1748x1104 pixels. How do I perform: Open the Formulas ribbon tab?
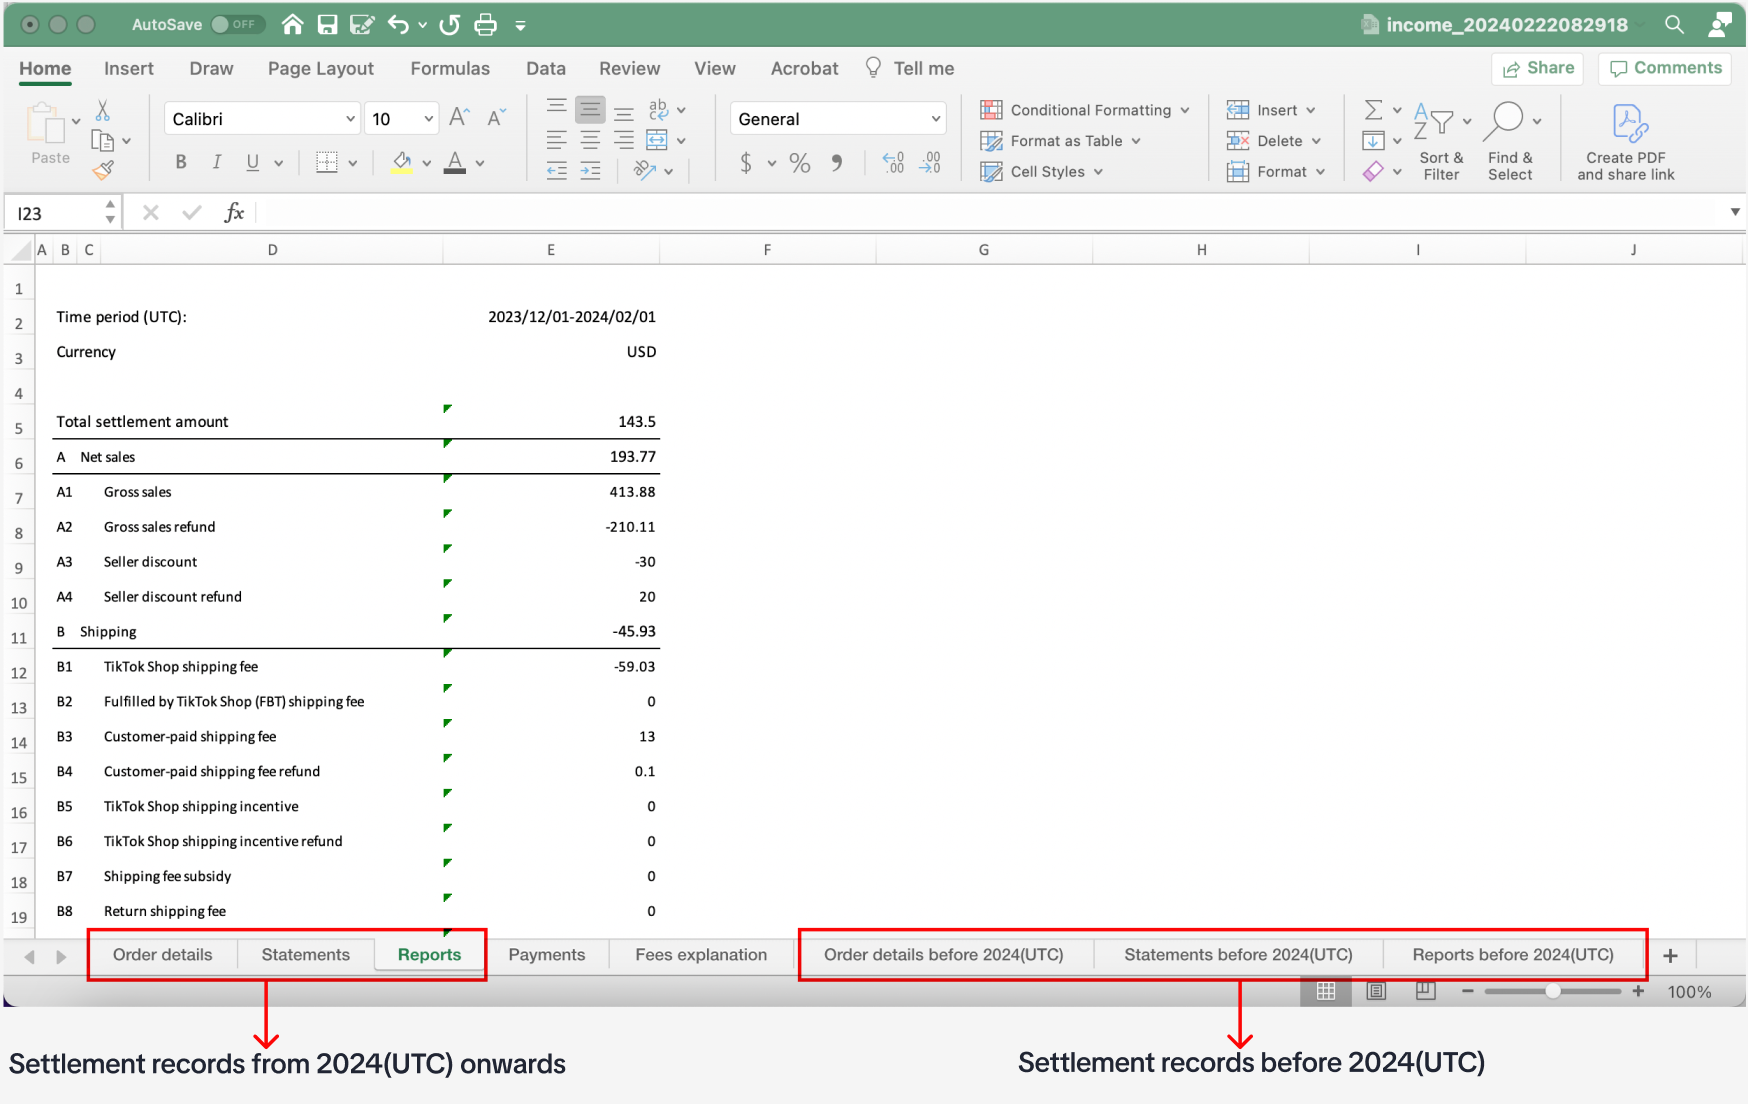tap(450, 68)
